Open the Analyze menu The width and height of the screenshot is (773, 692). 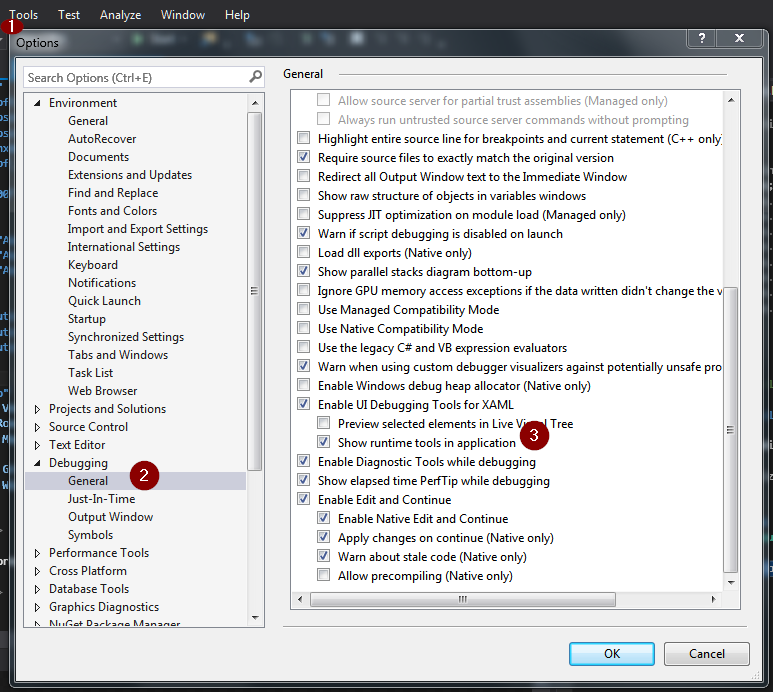pyautogui.click(x=120, y=15)
